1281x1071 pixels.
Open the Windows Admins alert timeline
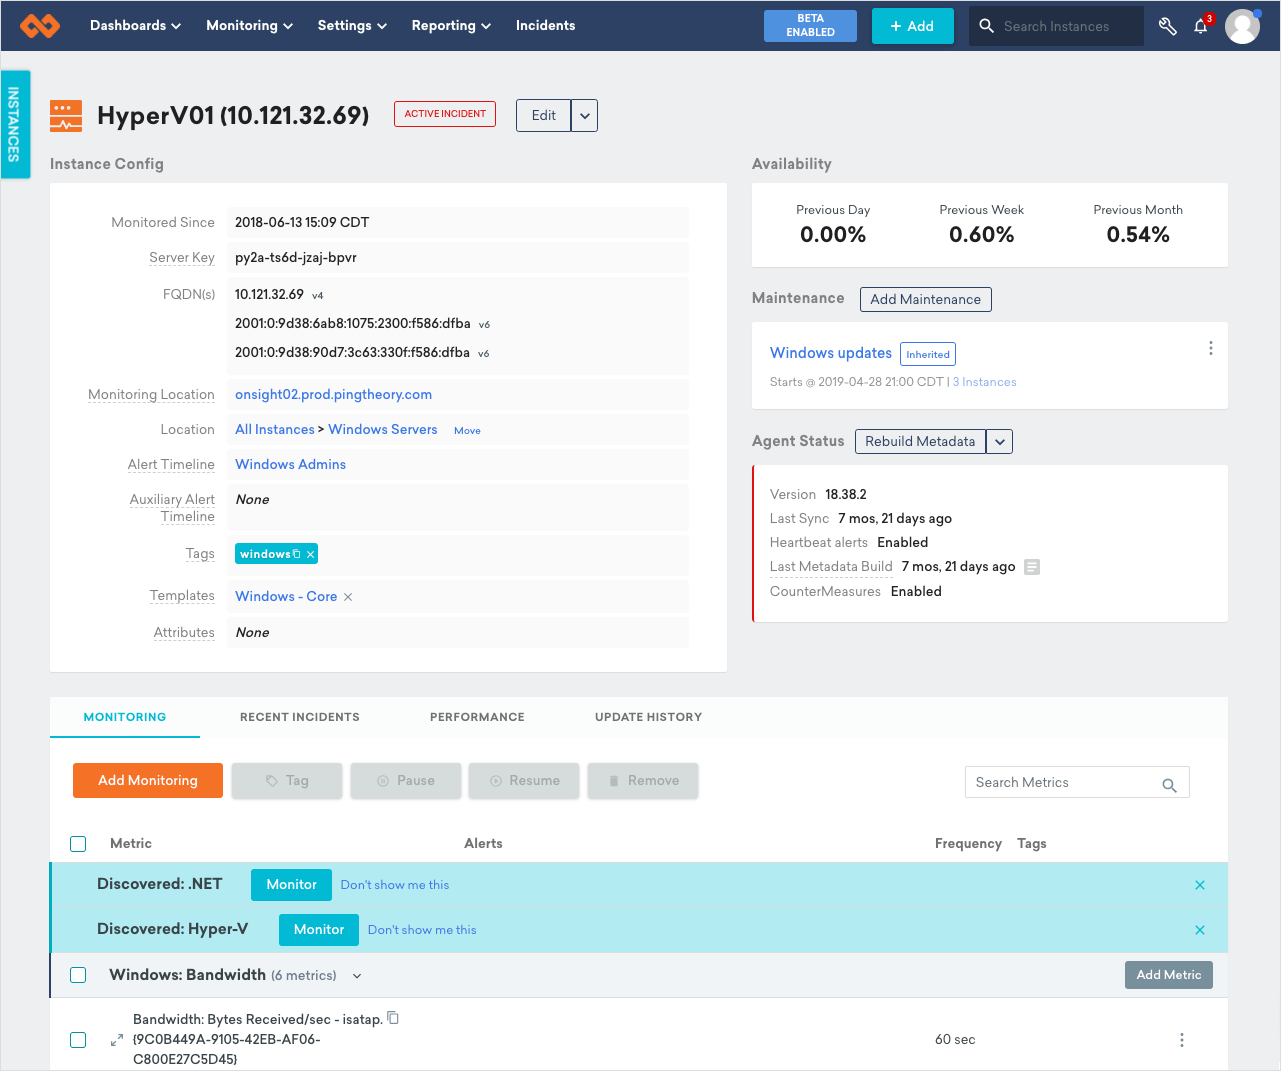(290, 464)
